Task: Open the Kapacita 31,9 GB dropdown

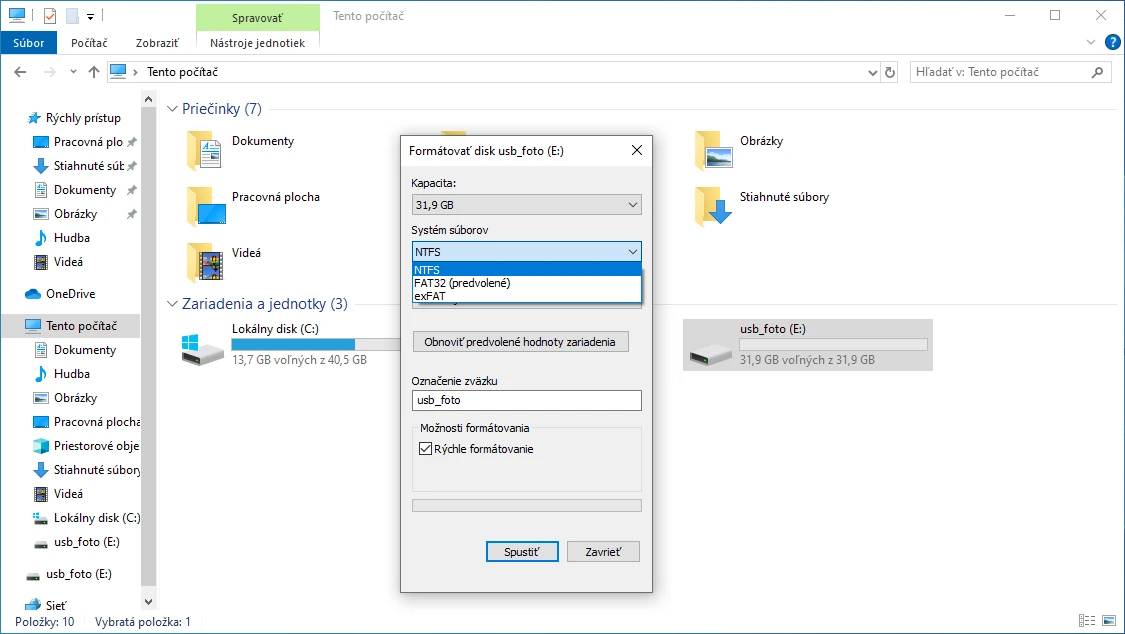Action: pos(527,205)
